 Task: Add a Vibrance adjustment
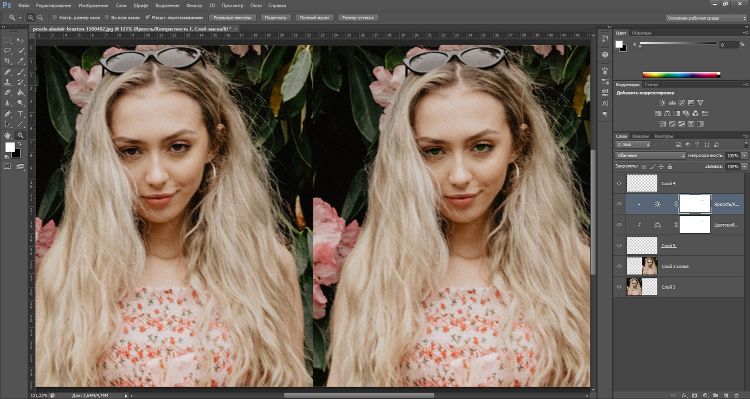click(700, 103)
